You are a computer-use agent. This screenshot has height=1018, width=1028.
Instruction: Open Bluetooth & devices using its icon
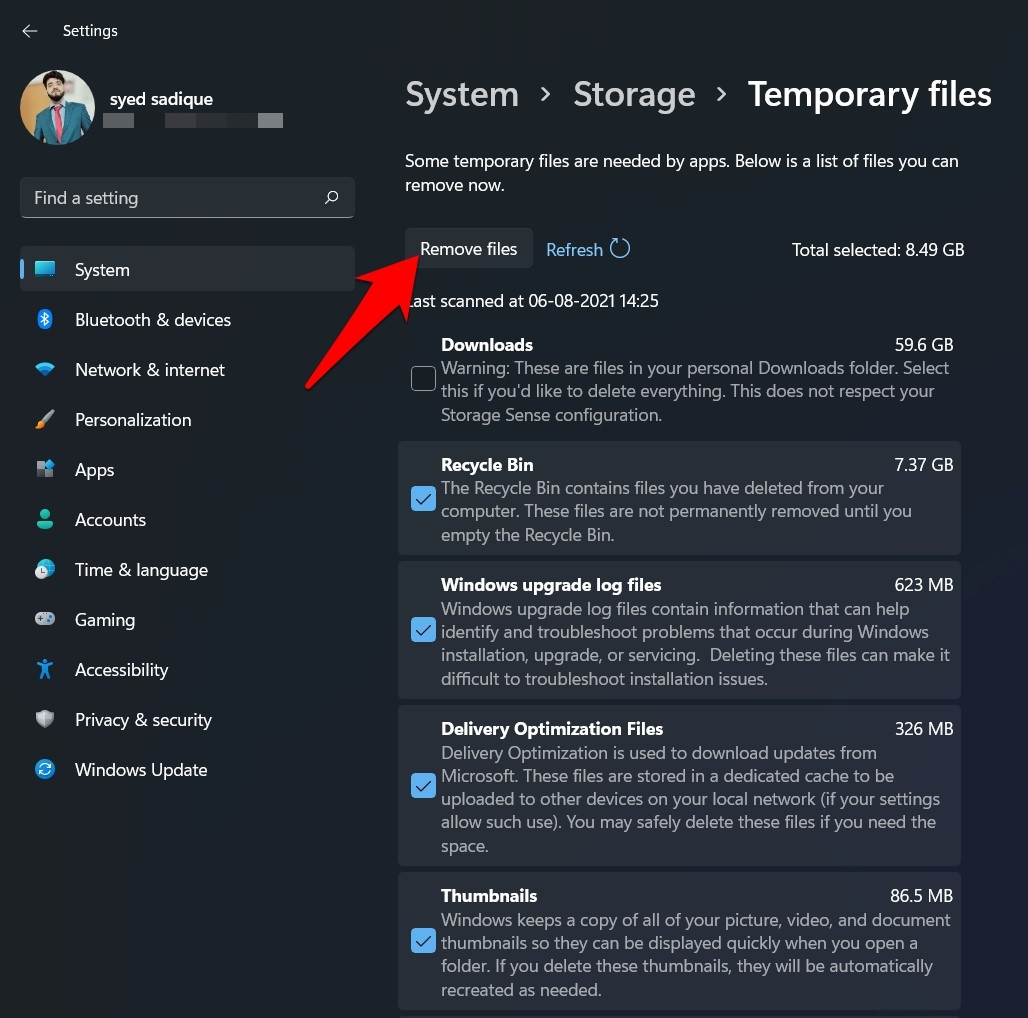[45, 319]
